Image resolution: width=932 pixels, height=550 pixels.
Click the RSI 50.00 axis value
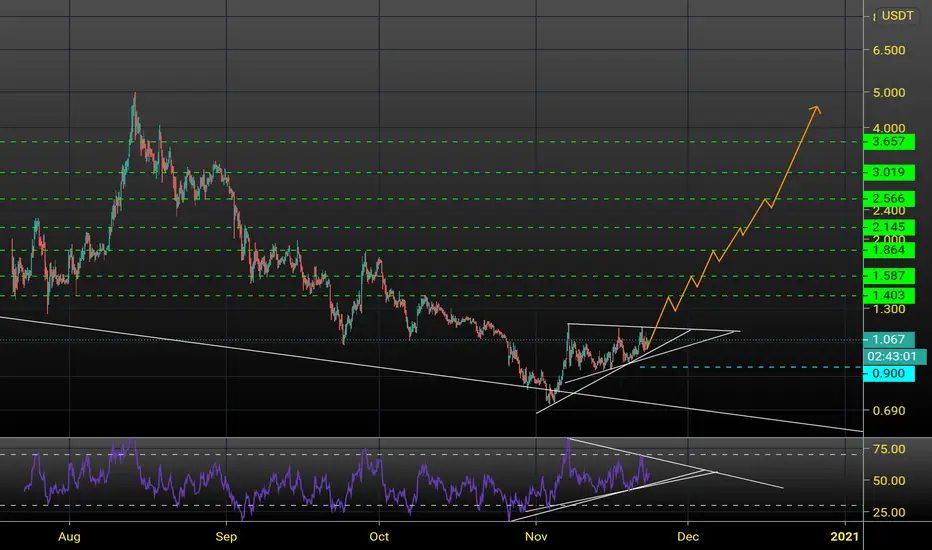tap(889, 480)
